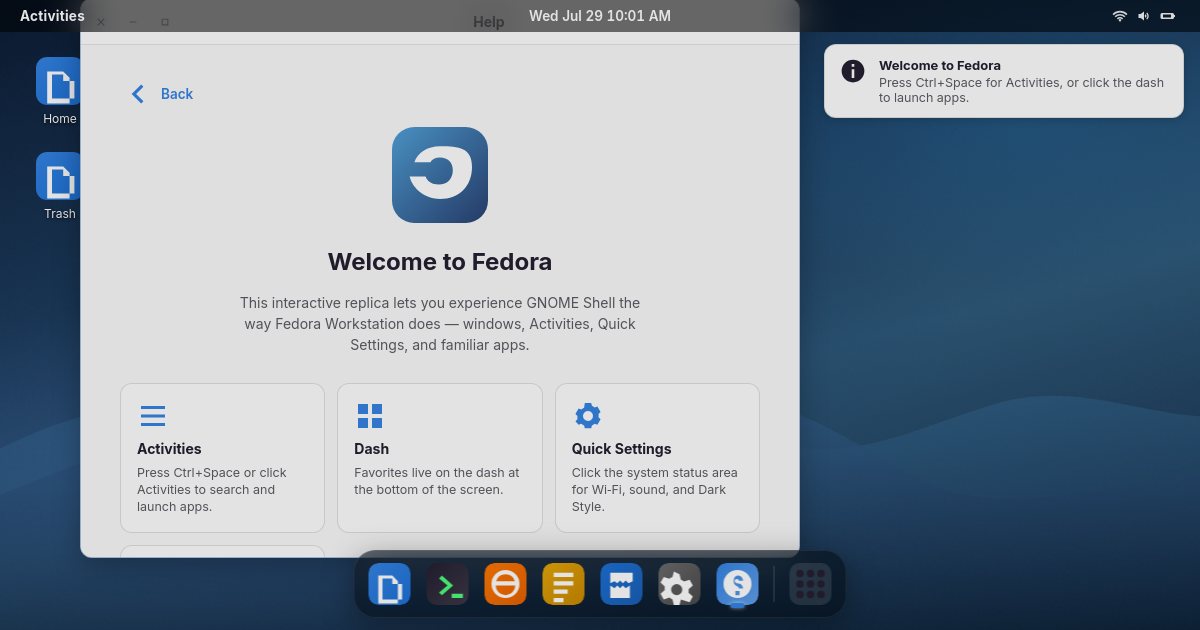Click the "Help" window title text
The image size is (1200, 630).
489,22
